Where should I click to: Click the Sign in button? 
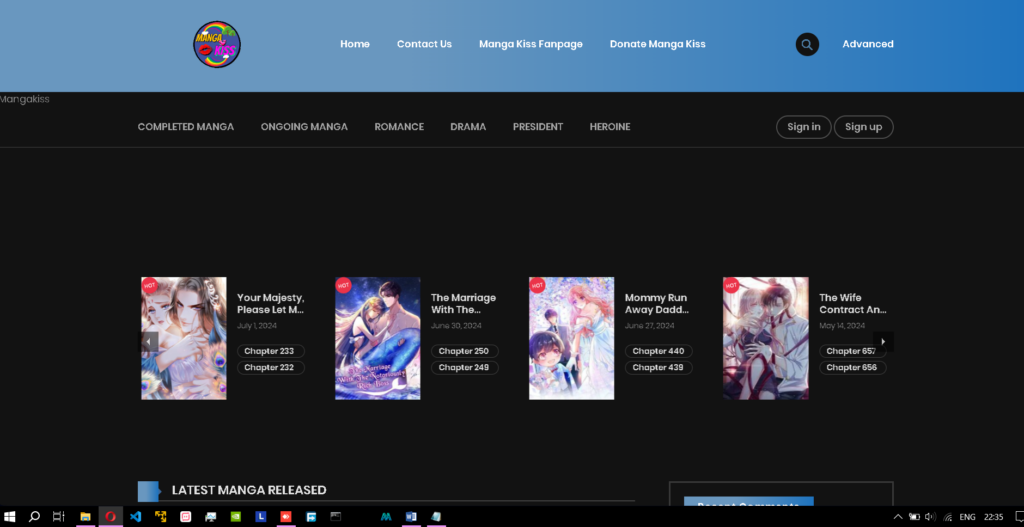coord(803,127)
